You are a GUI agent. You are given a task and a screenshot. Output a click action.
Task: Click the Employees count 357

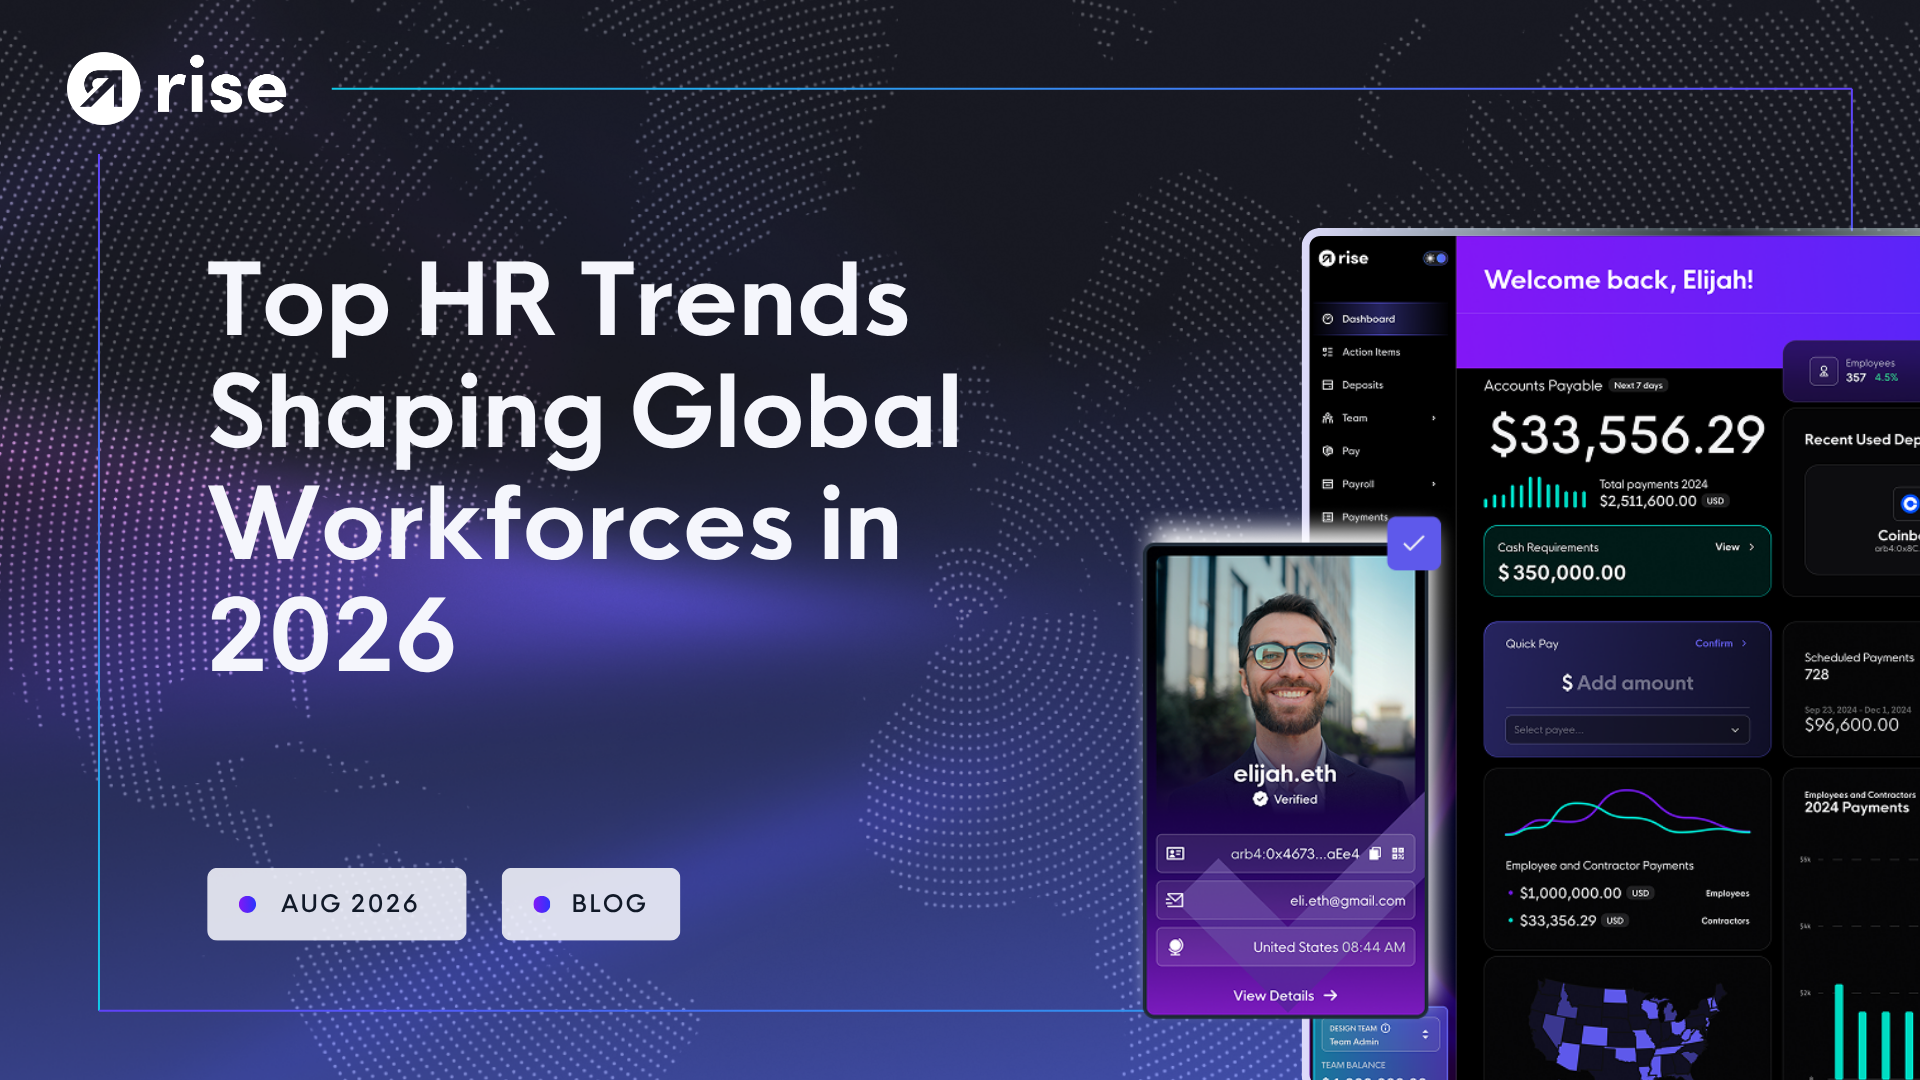1855,378
